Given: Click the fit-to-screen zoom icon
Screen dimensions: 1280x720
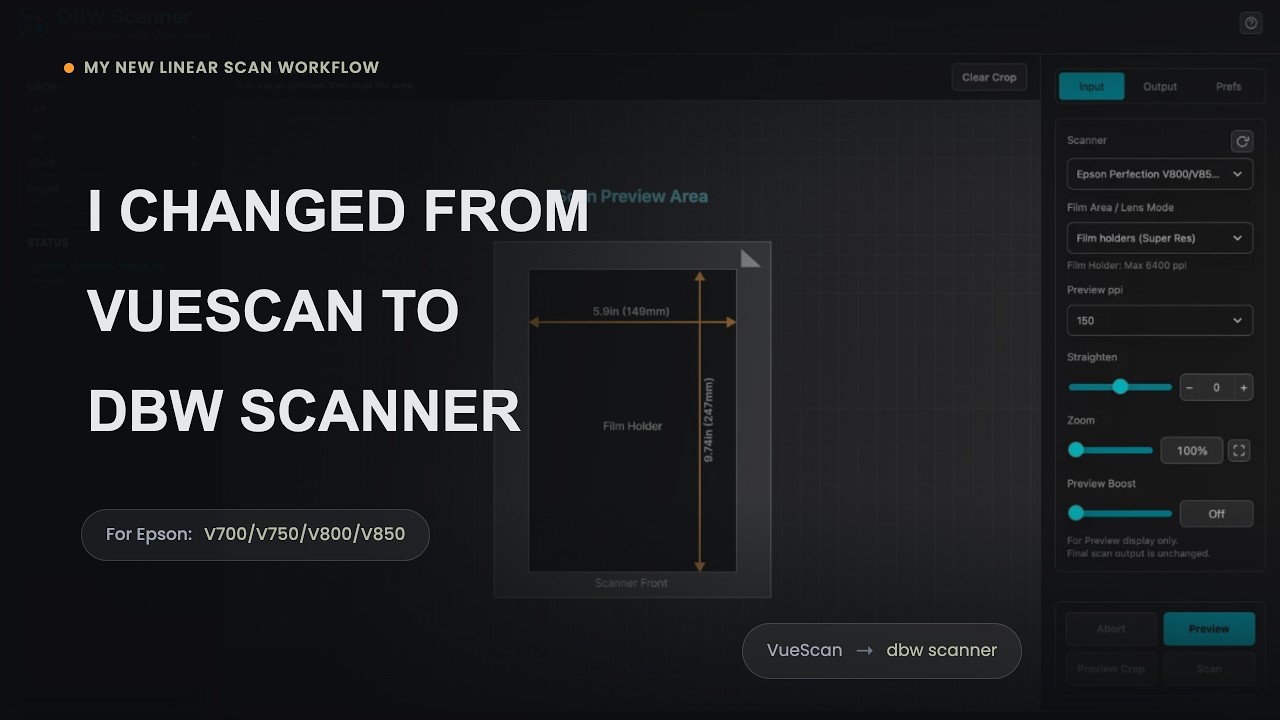Looking at the screenshot, I should [1239, 450].
